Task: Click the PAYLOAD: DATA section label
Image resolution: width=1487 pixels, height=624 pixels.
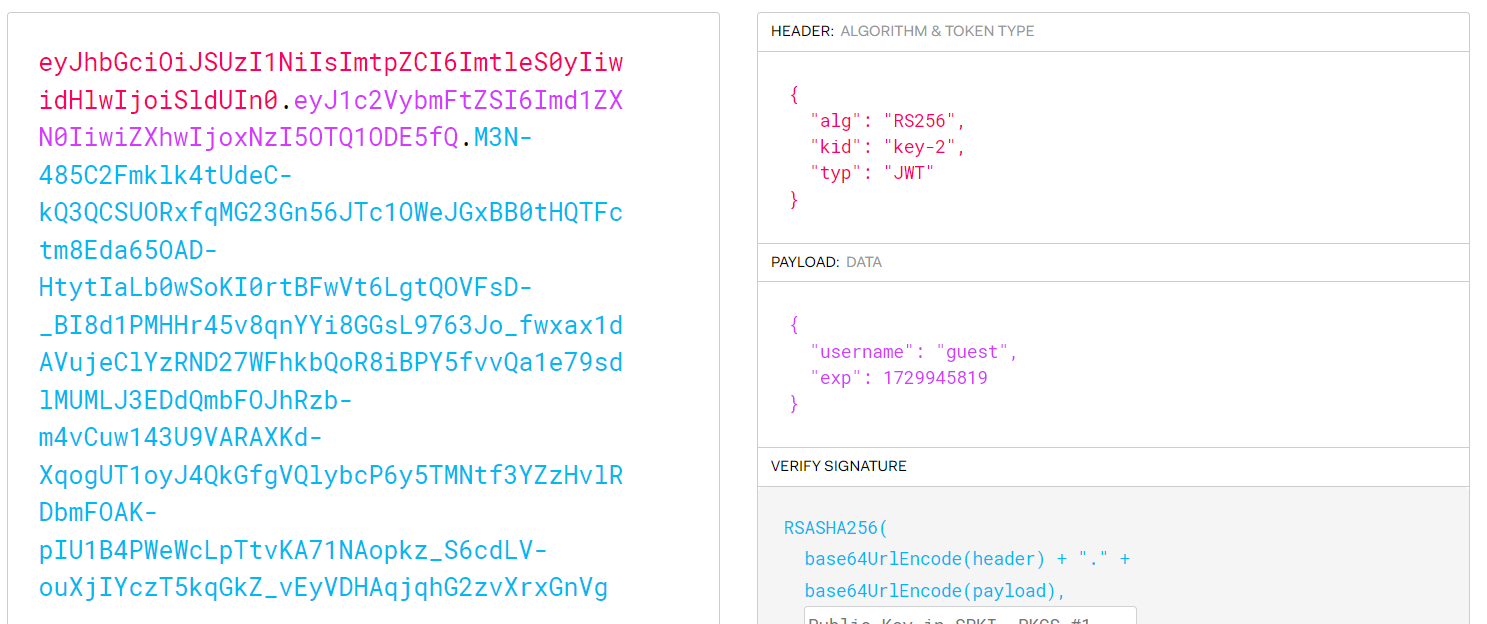Action: point(826,262)
